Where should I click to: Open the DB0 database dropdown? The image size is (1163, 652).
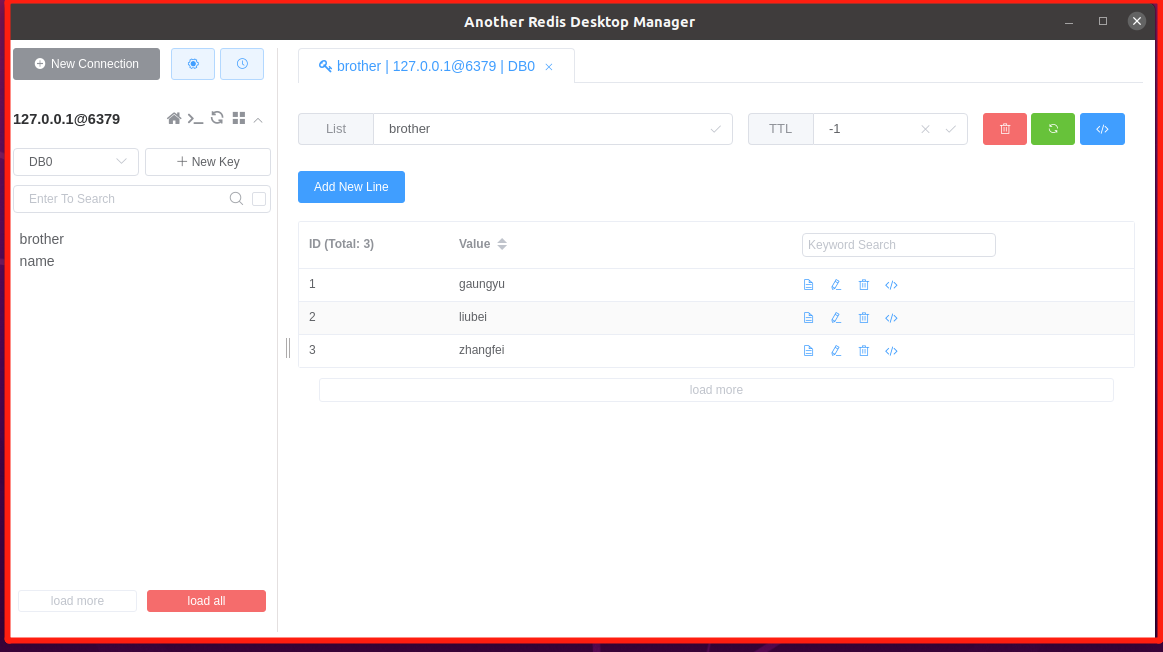coord(76,162)
